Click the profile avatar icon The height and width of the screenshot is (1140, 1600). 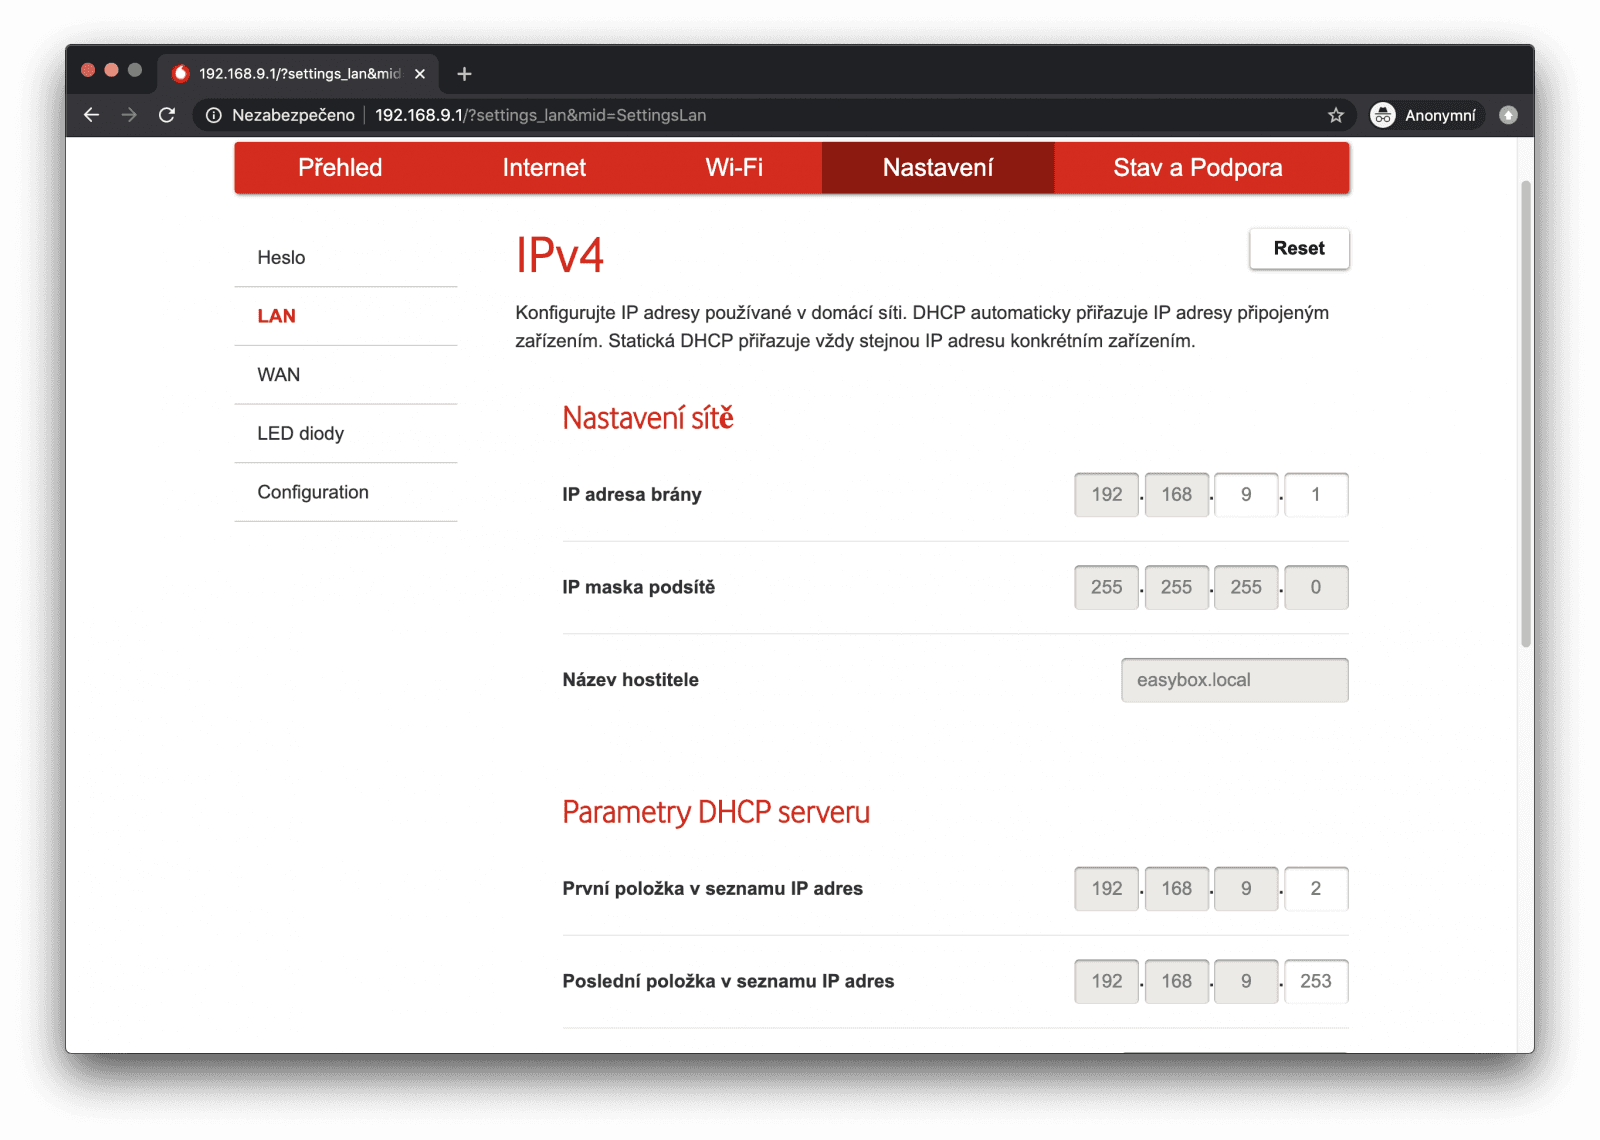click(x=1507, y=114)
